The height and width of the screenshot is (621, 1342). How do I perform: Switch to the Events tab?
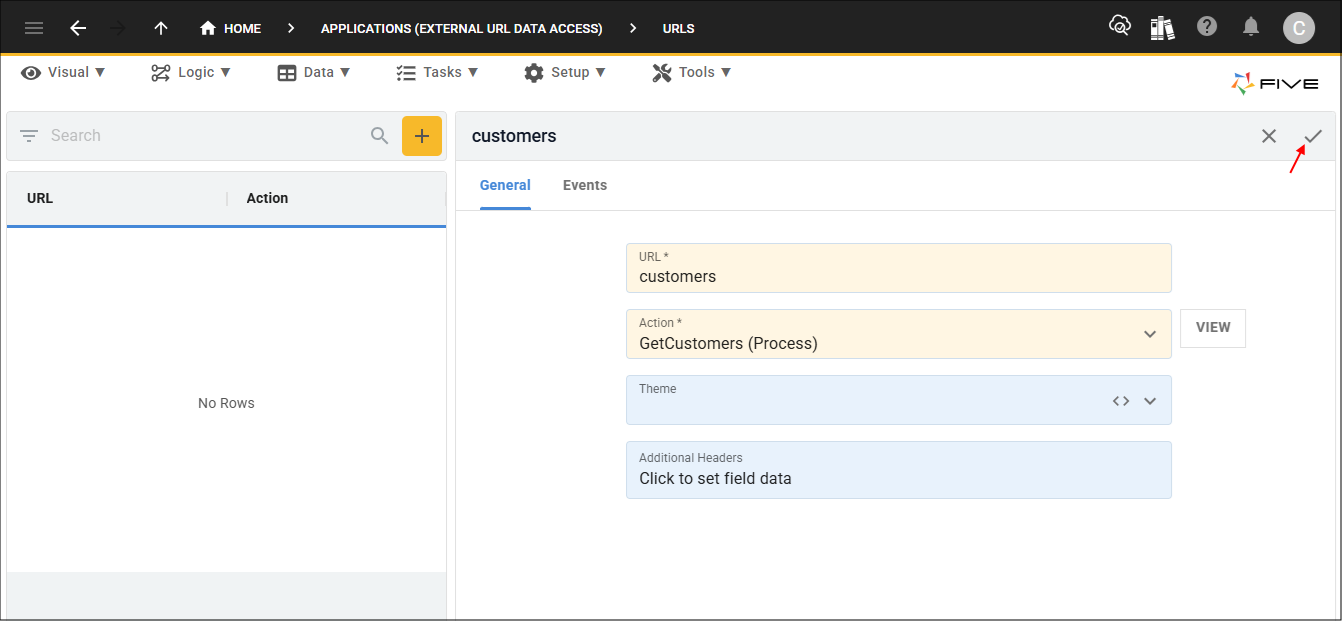[585, 185]
